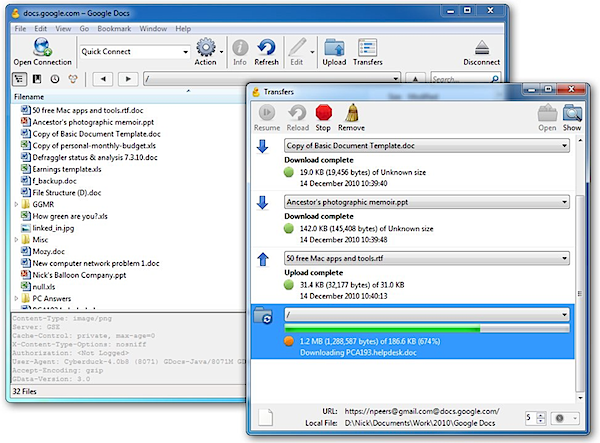600x443 pixels.
Task: Open the Edit button's dropdown arrow
Action: [312, 52]
